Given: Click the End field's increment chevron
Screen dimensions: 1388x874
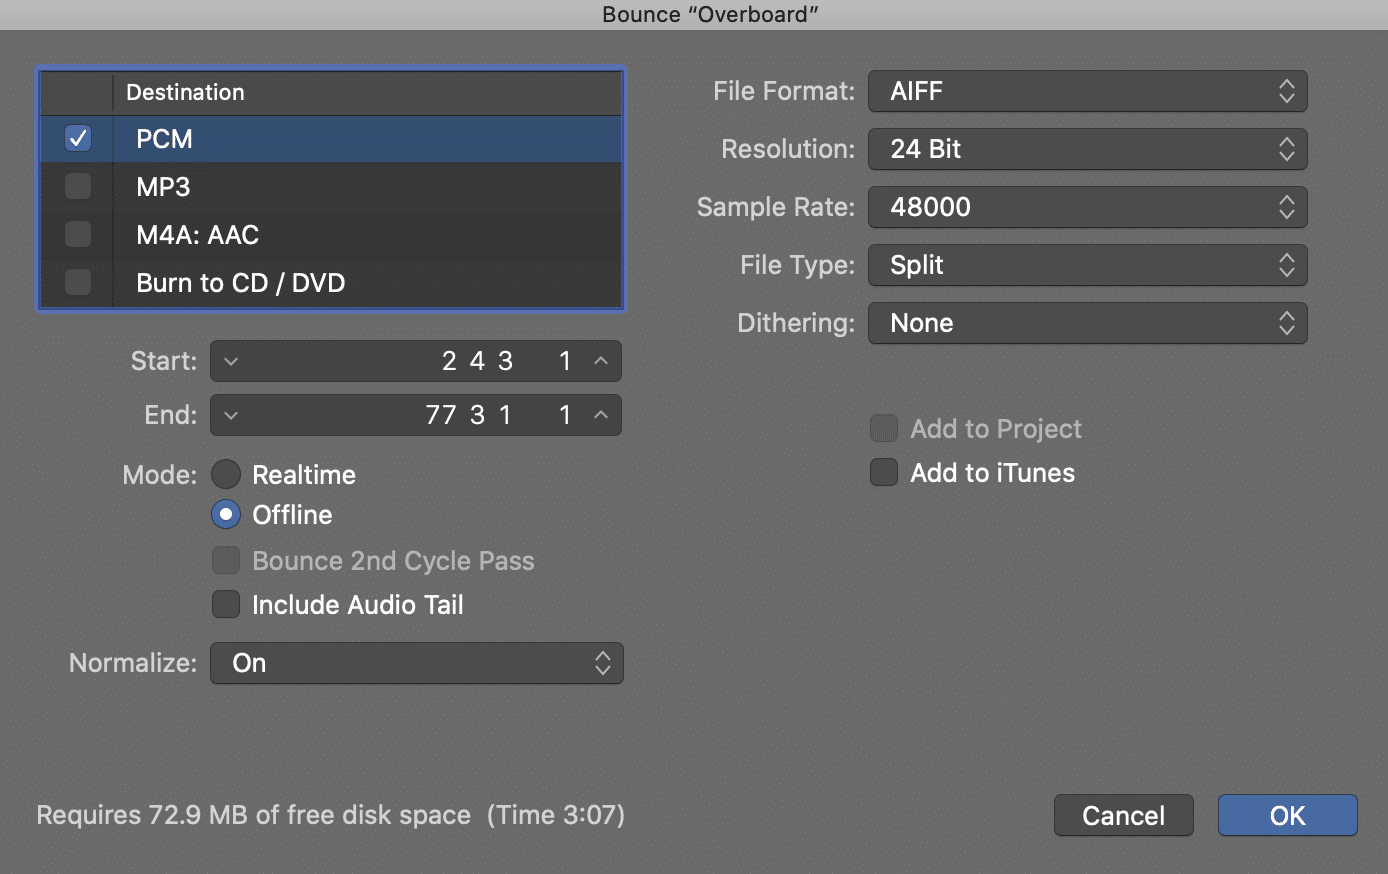Looking at the screenshot, I should point(601,415).
